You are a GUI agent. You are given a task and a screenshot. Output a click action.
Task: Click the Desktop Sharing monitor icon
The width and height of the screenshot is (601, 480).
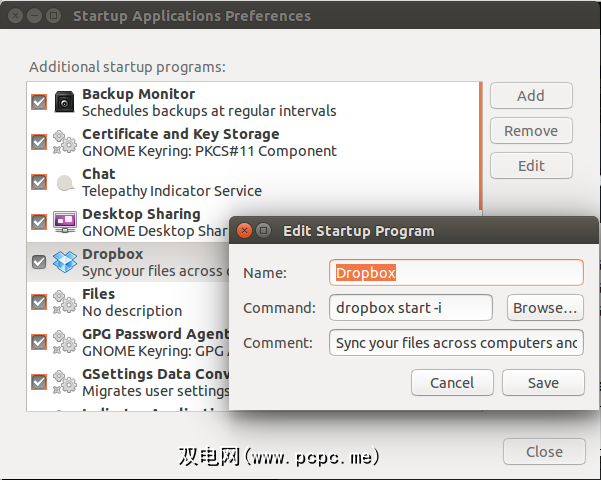[x=65, y=222]
